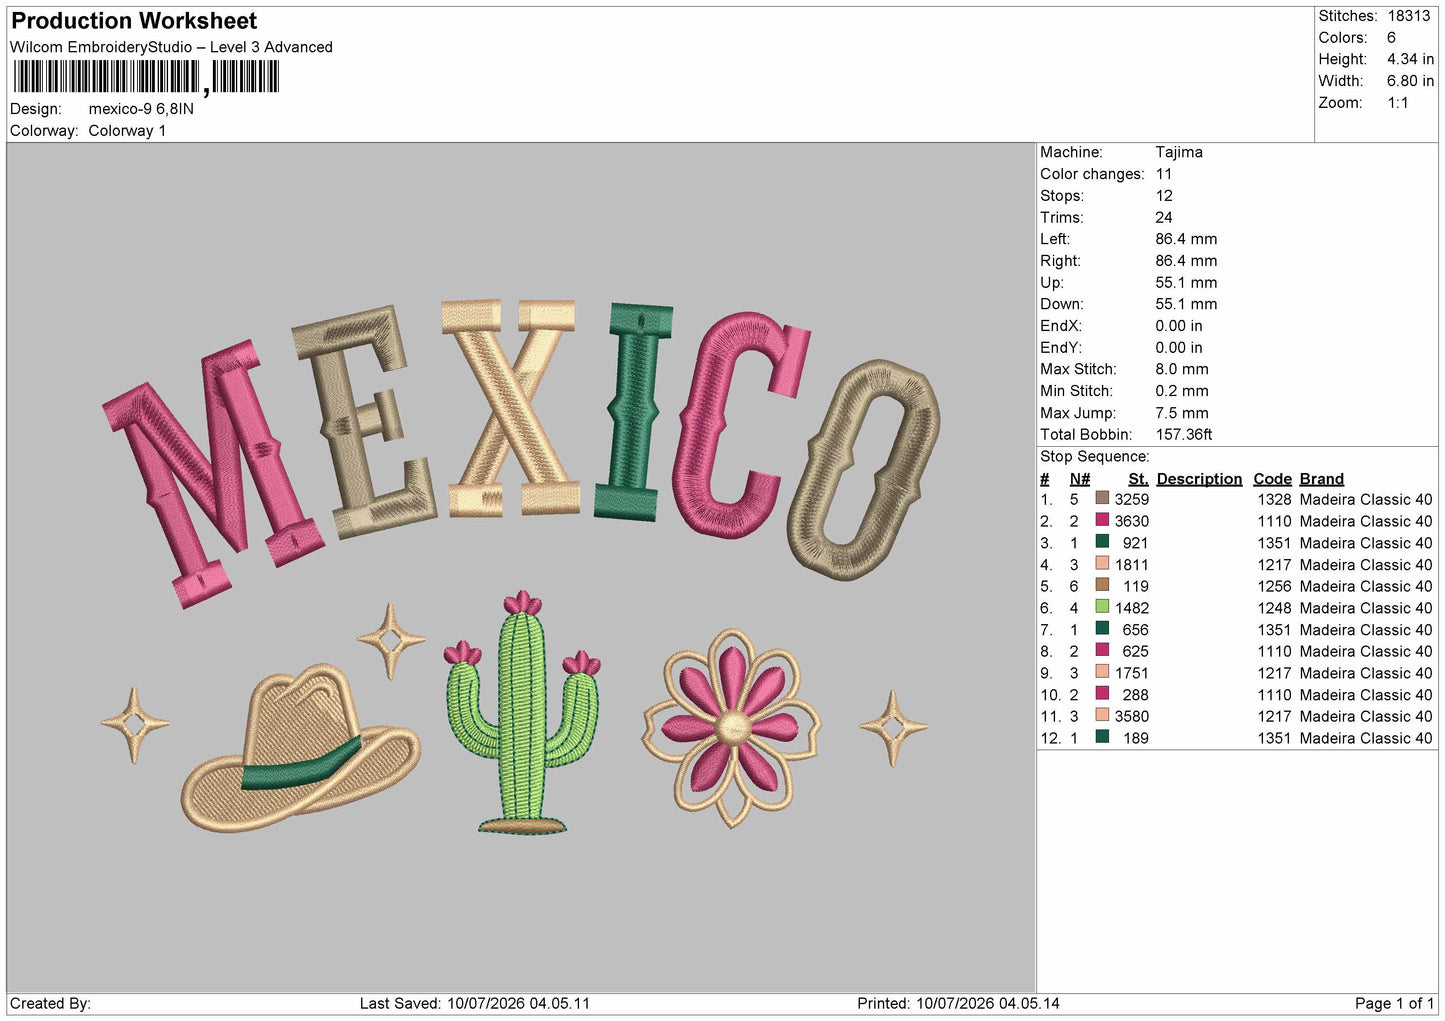Click the Stitches count 18313
This screenshot has width=1445, height=1021.
tap(1409, 16)
